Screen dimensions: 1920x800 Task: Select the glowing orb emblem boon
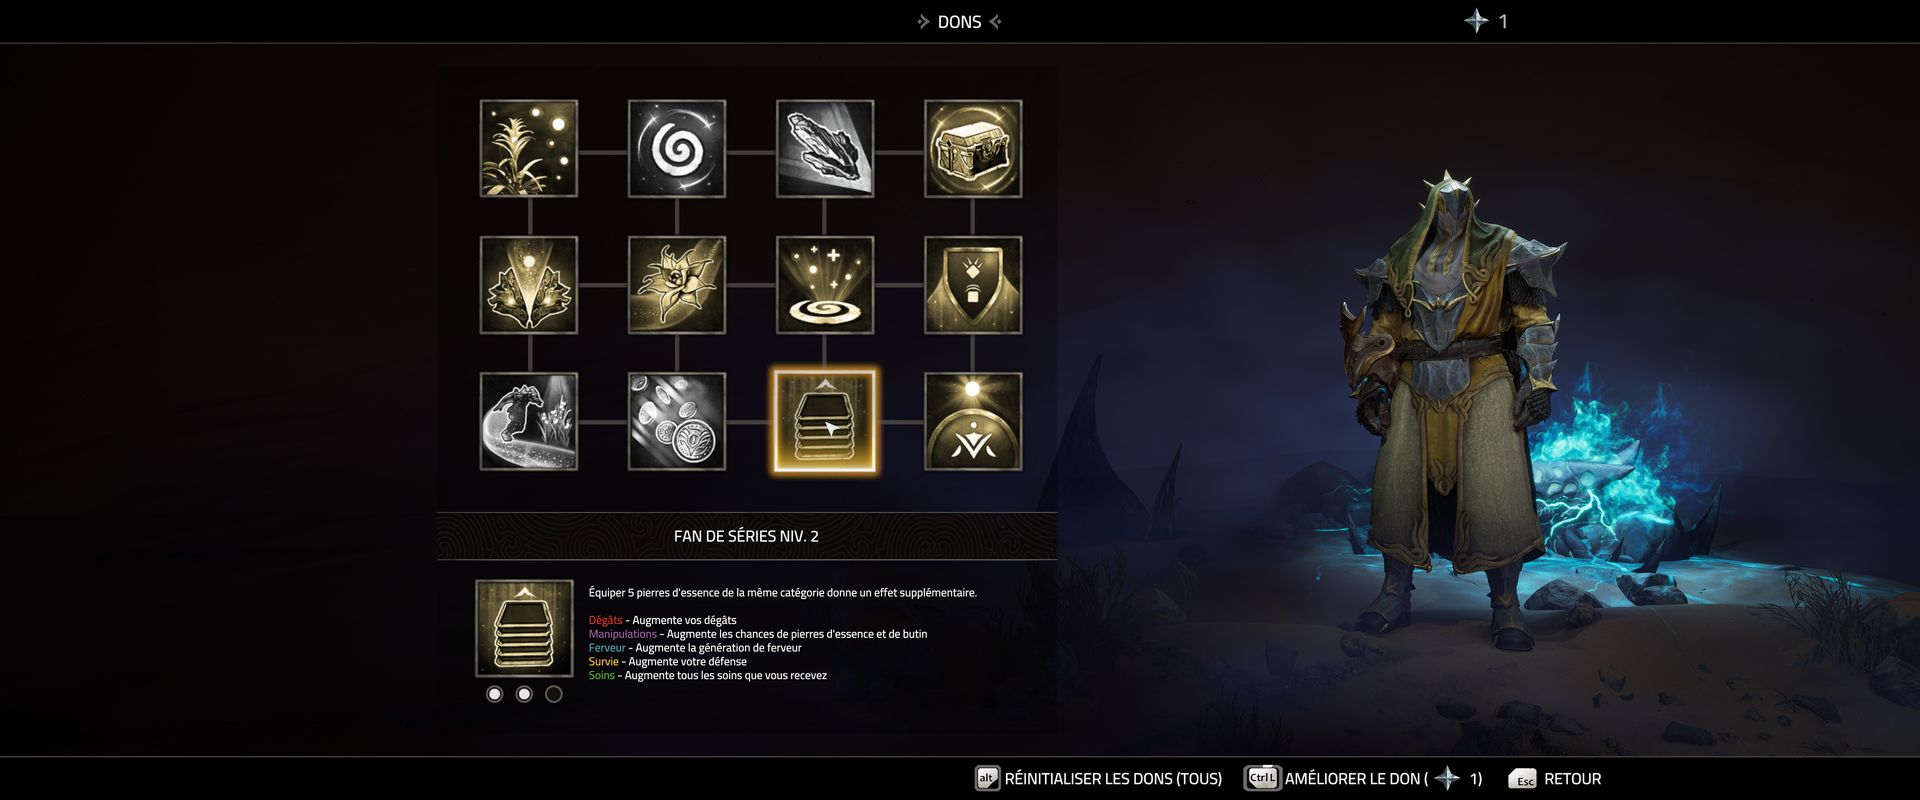973,421
